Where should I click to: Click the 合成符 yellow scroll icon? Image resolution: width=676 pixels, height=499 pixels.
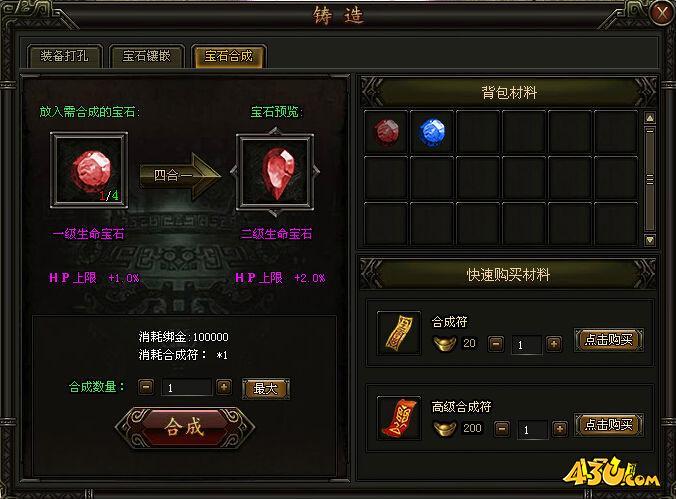[x=399, y=333]
